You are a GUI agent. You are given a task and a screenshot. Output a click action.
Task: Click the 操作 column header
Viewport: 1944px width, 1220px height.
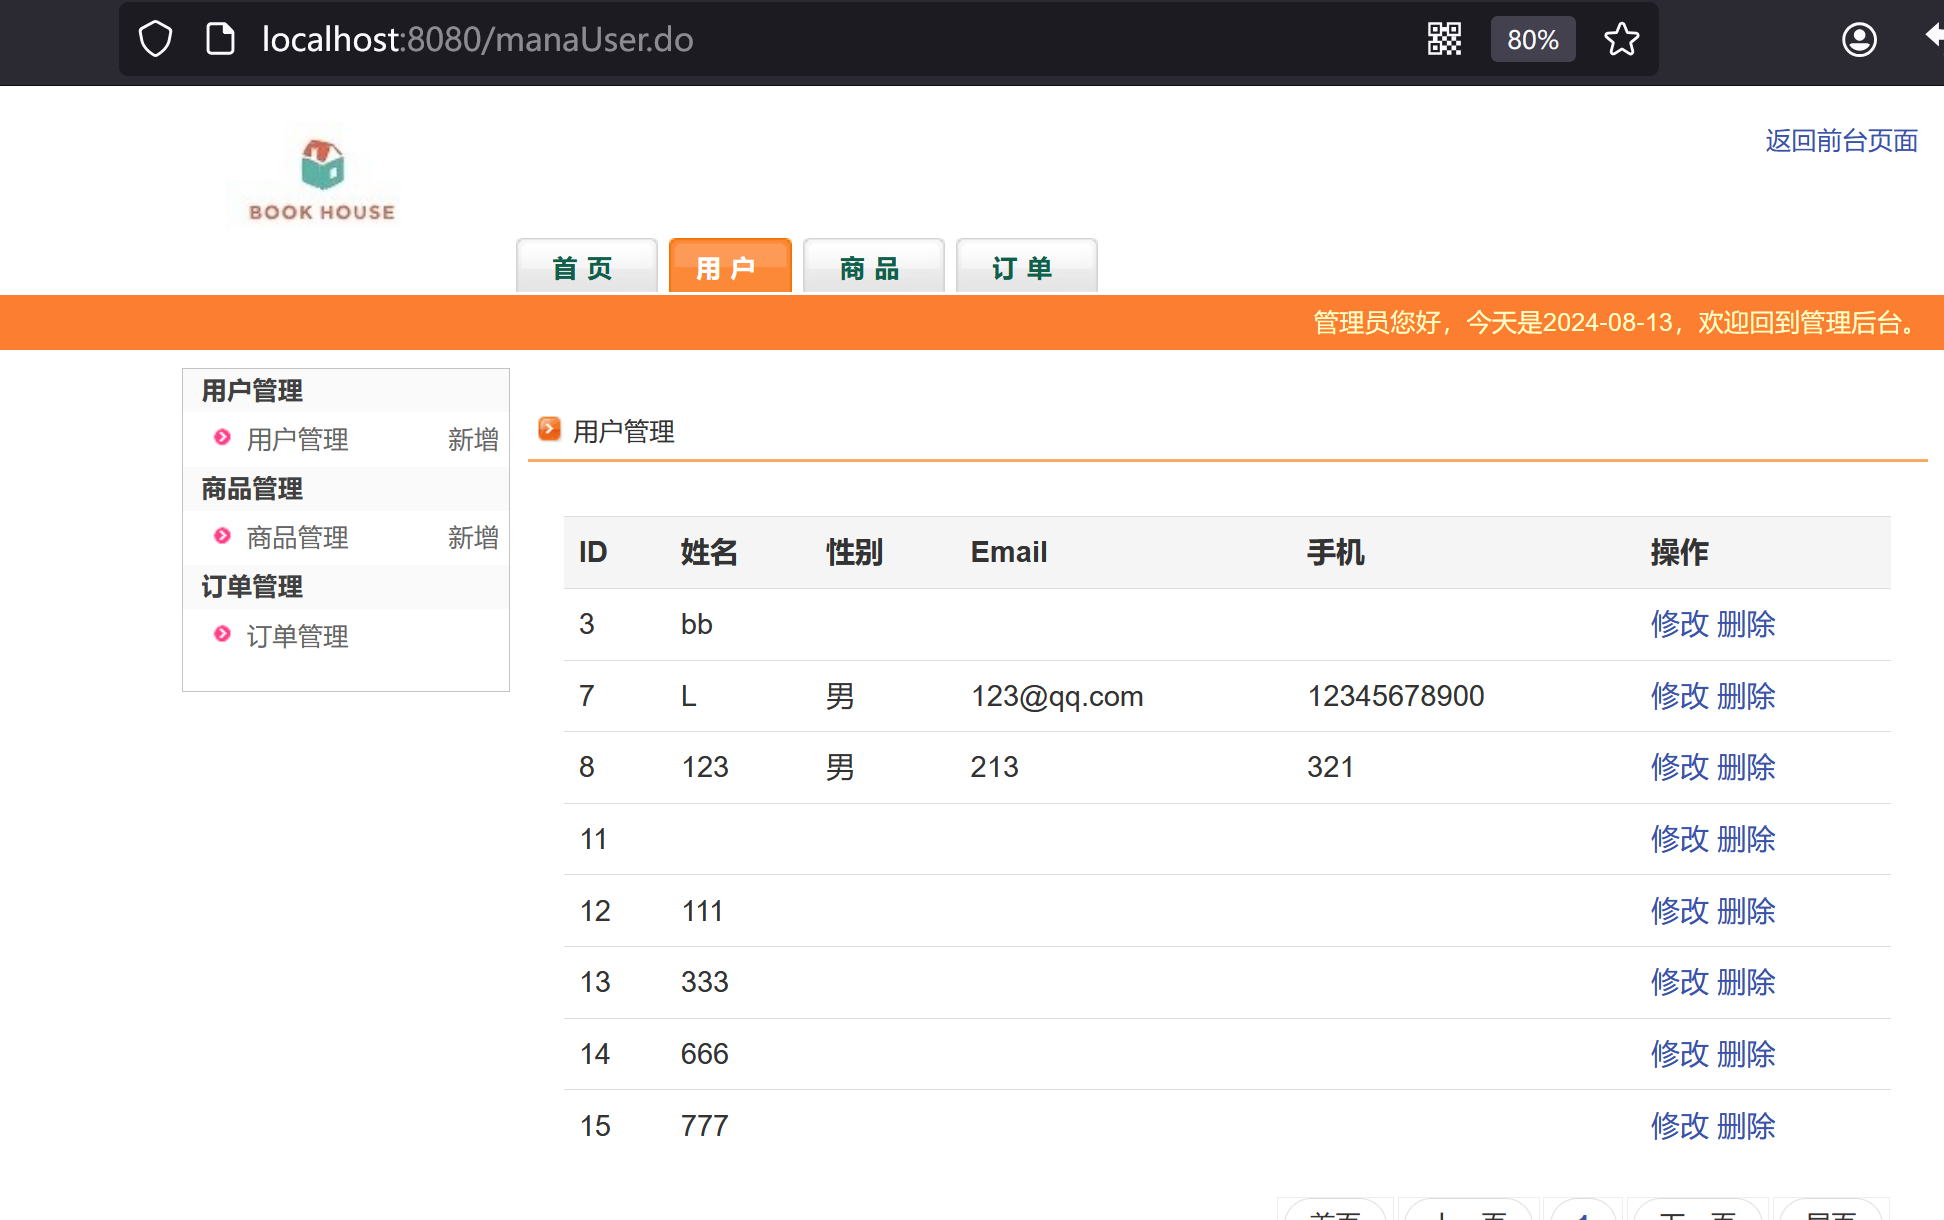pyautogui.click(x=1680, y=552)
